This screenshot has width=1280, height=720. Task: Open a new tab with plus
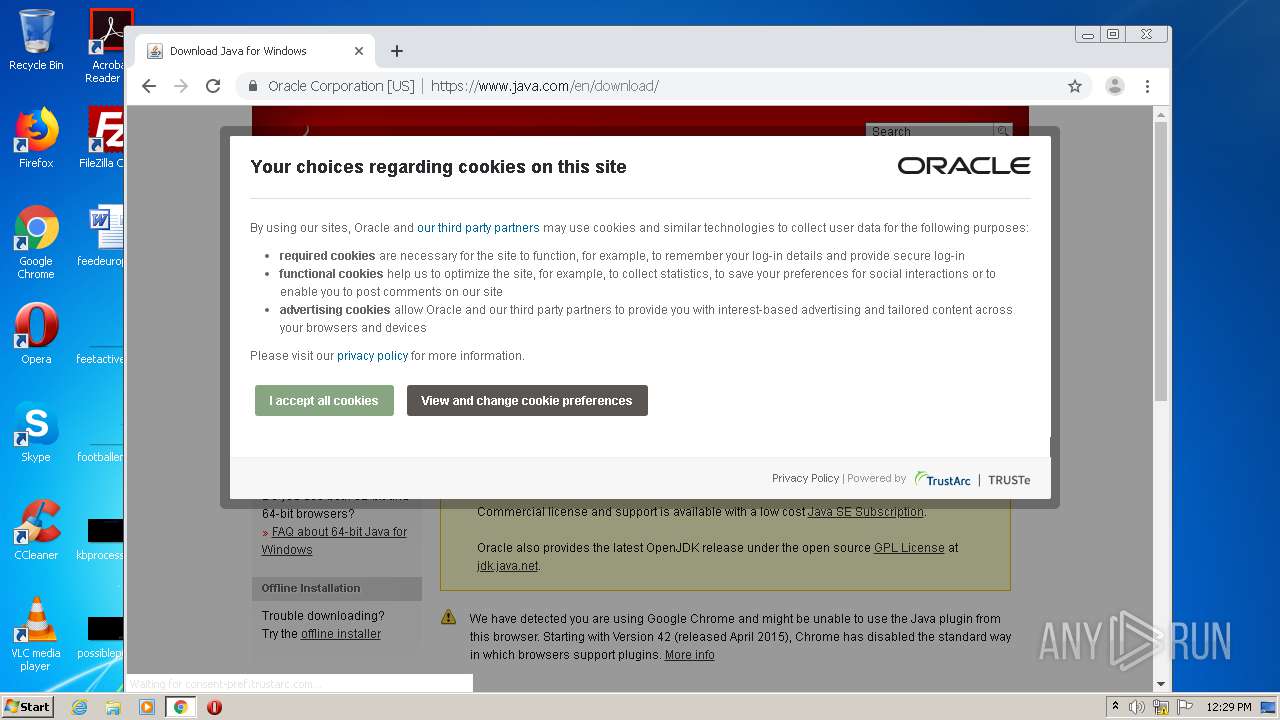(397, 51)
